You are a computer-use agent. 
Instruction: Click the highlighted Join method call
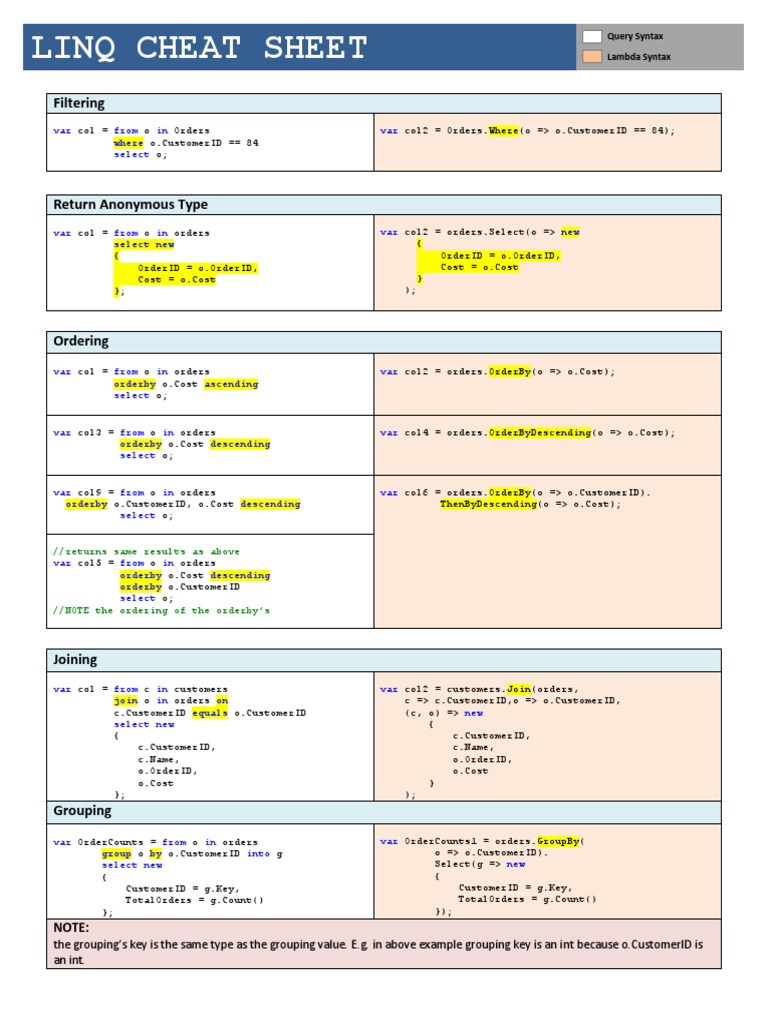click(518, 689)
